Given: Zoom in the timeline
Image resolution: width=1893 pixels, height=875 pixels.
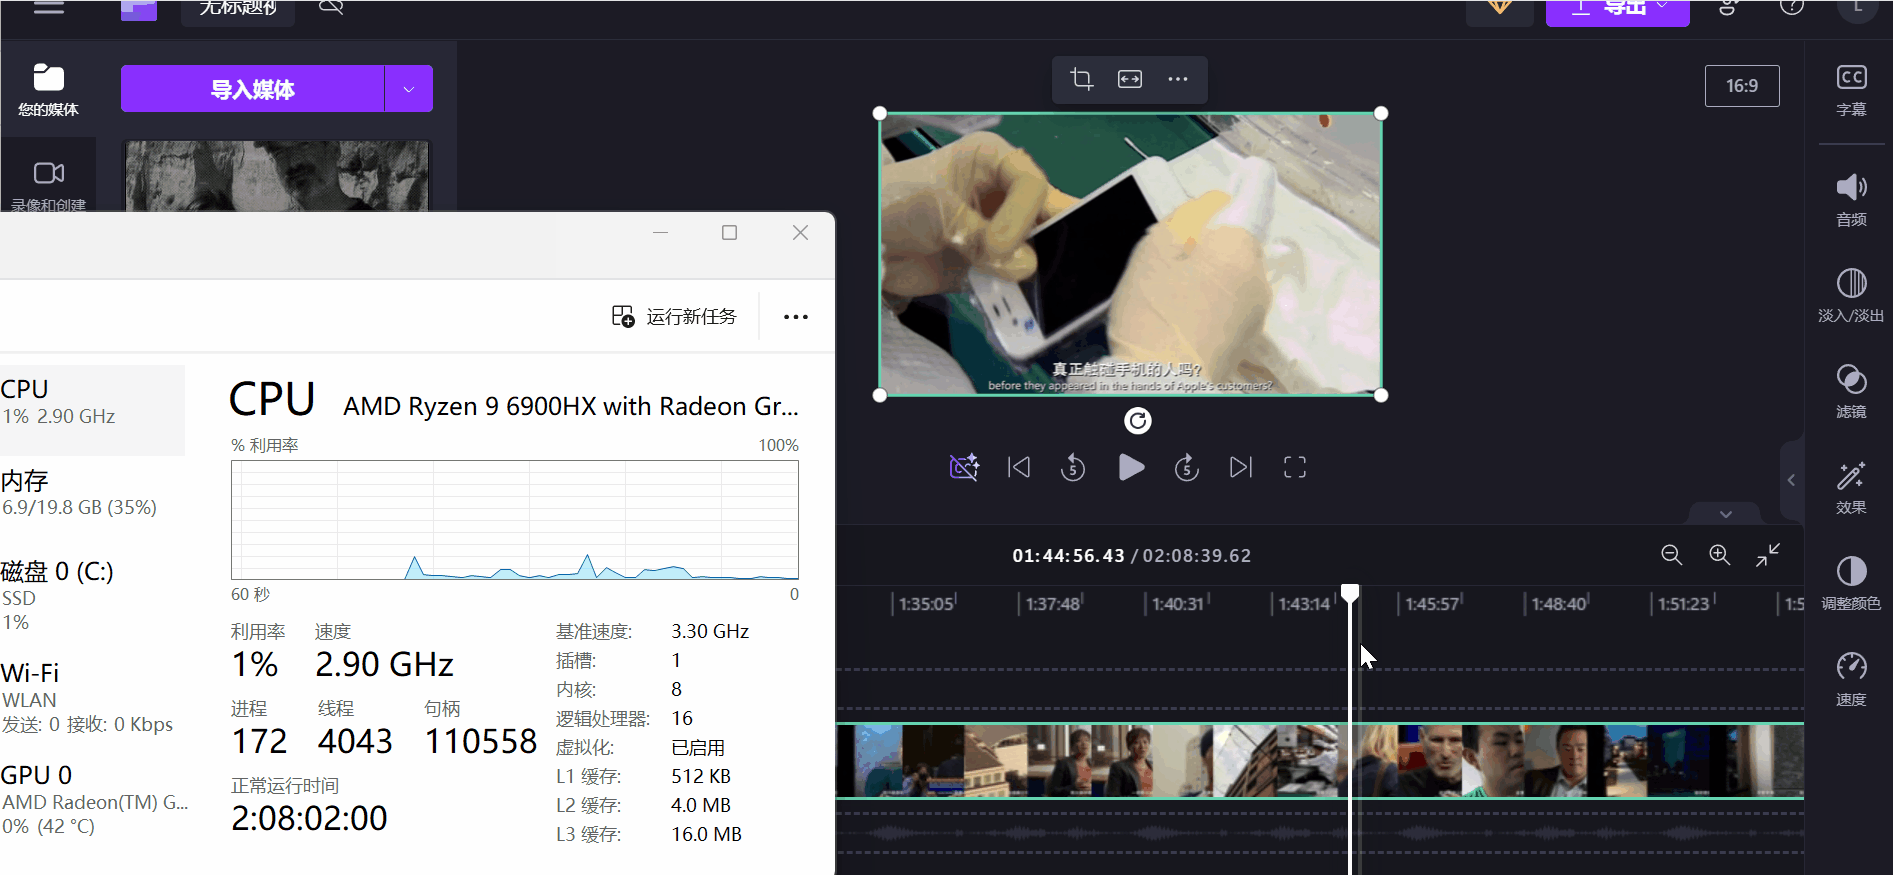Looking at the screenshot, I should click(x=1720, y=555).
